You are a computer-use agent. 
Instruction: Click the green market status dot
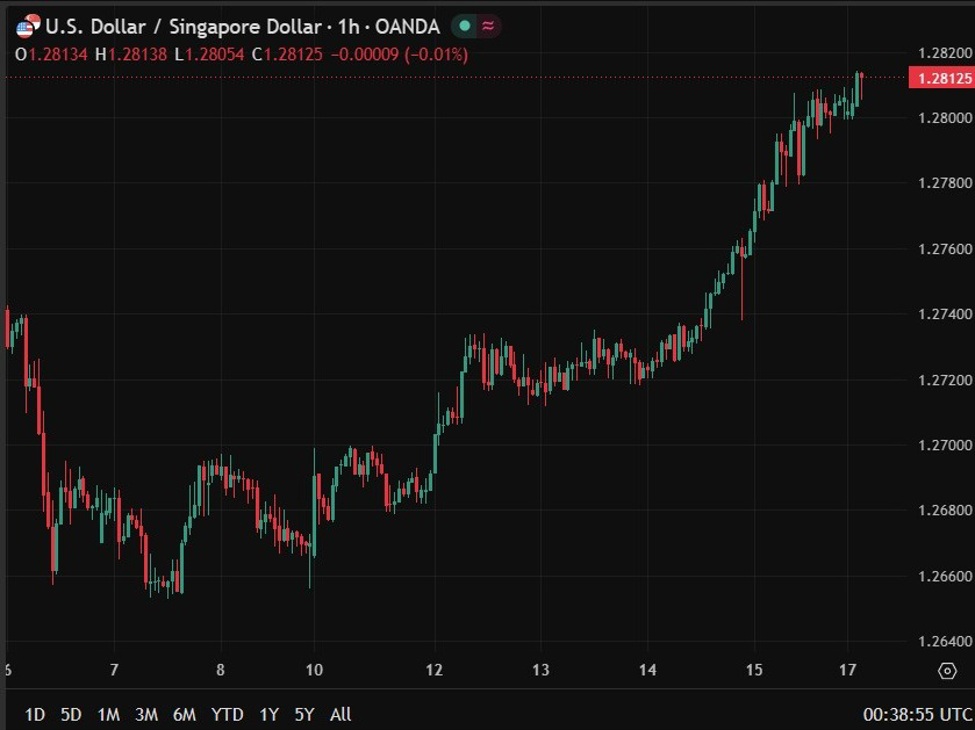(464, 26)
